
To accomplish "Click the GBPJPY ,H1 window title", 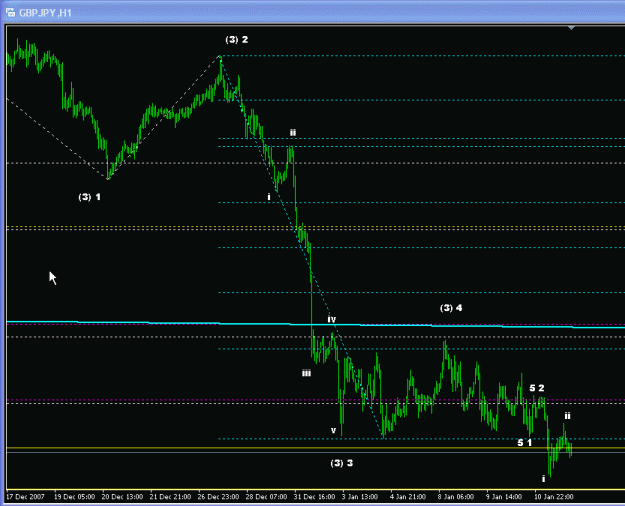I will tap(45, 13).
